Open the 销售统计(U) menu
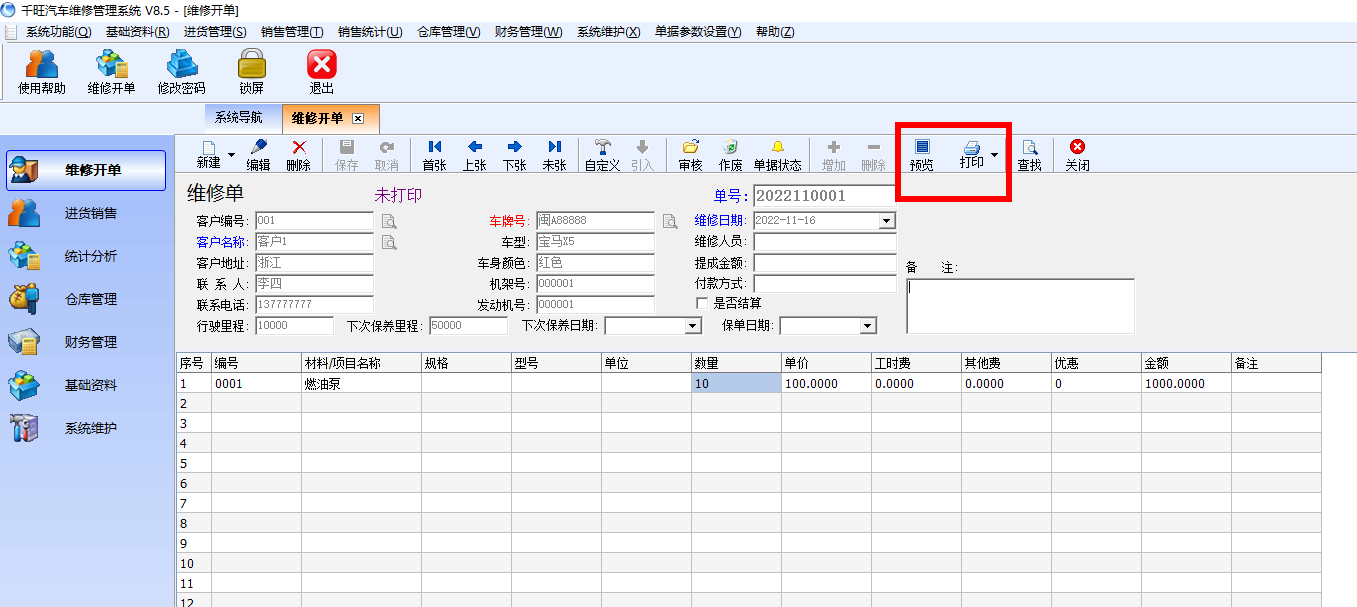1357x607 pixels. coord(370,32)
